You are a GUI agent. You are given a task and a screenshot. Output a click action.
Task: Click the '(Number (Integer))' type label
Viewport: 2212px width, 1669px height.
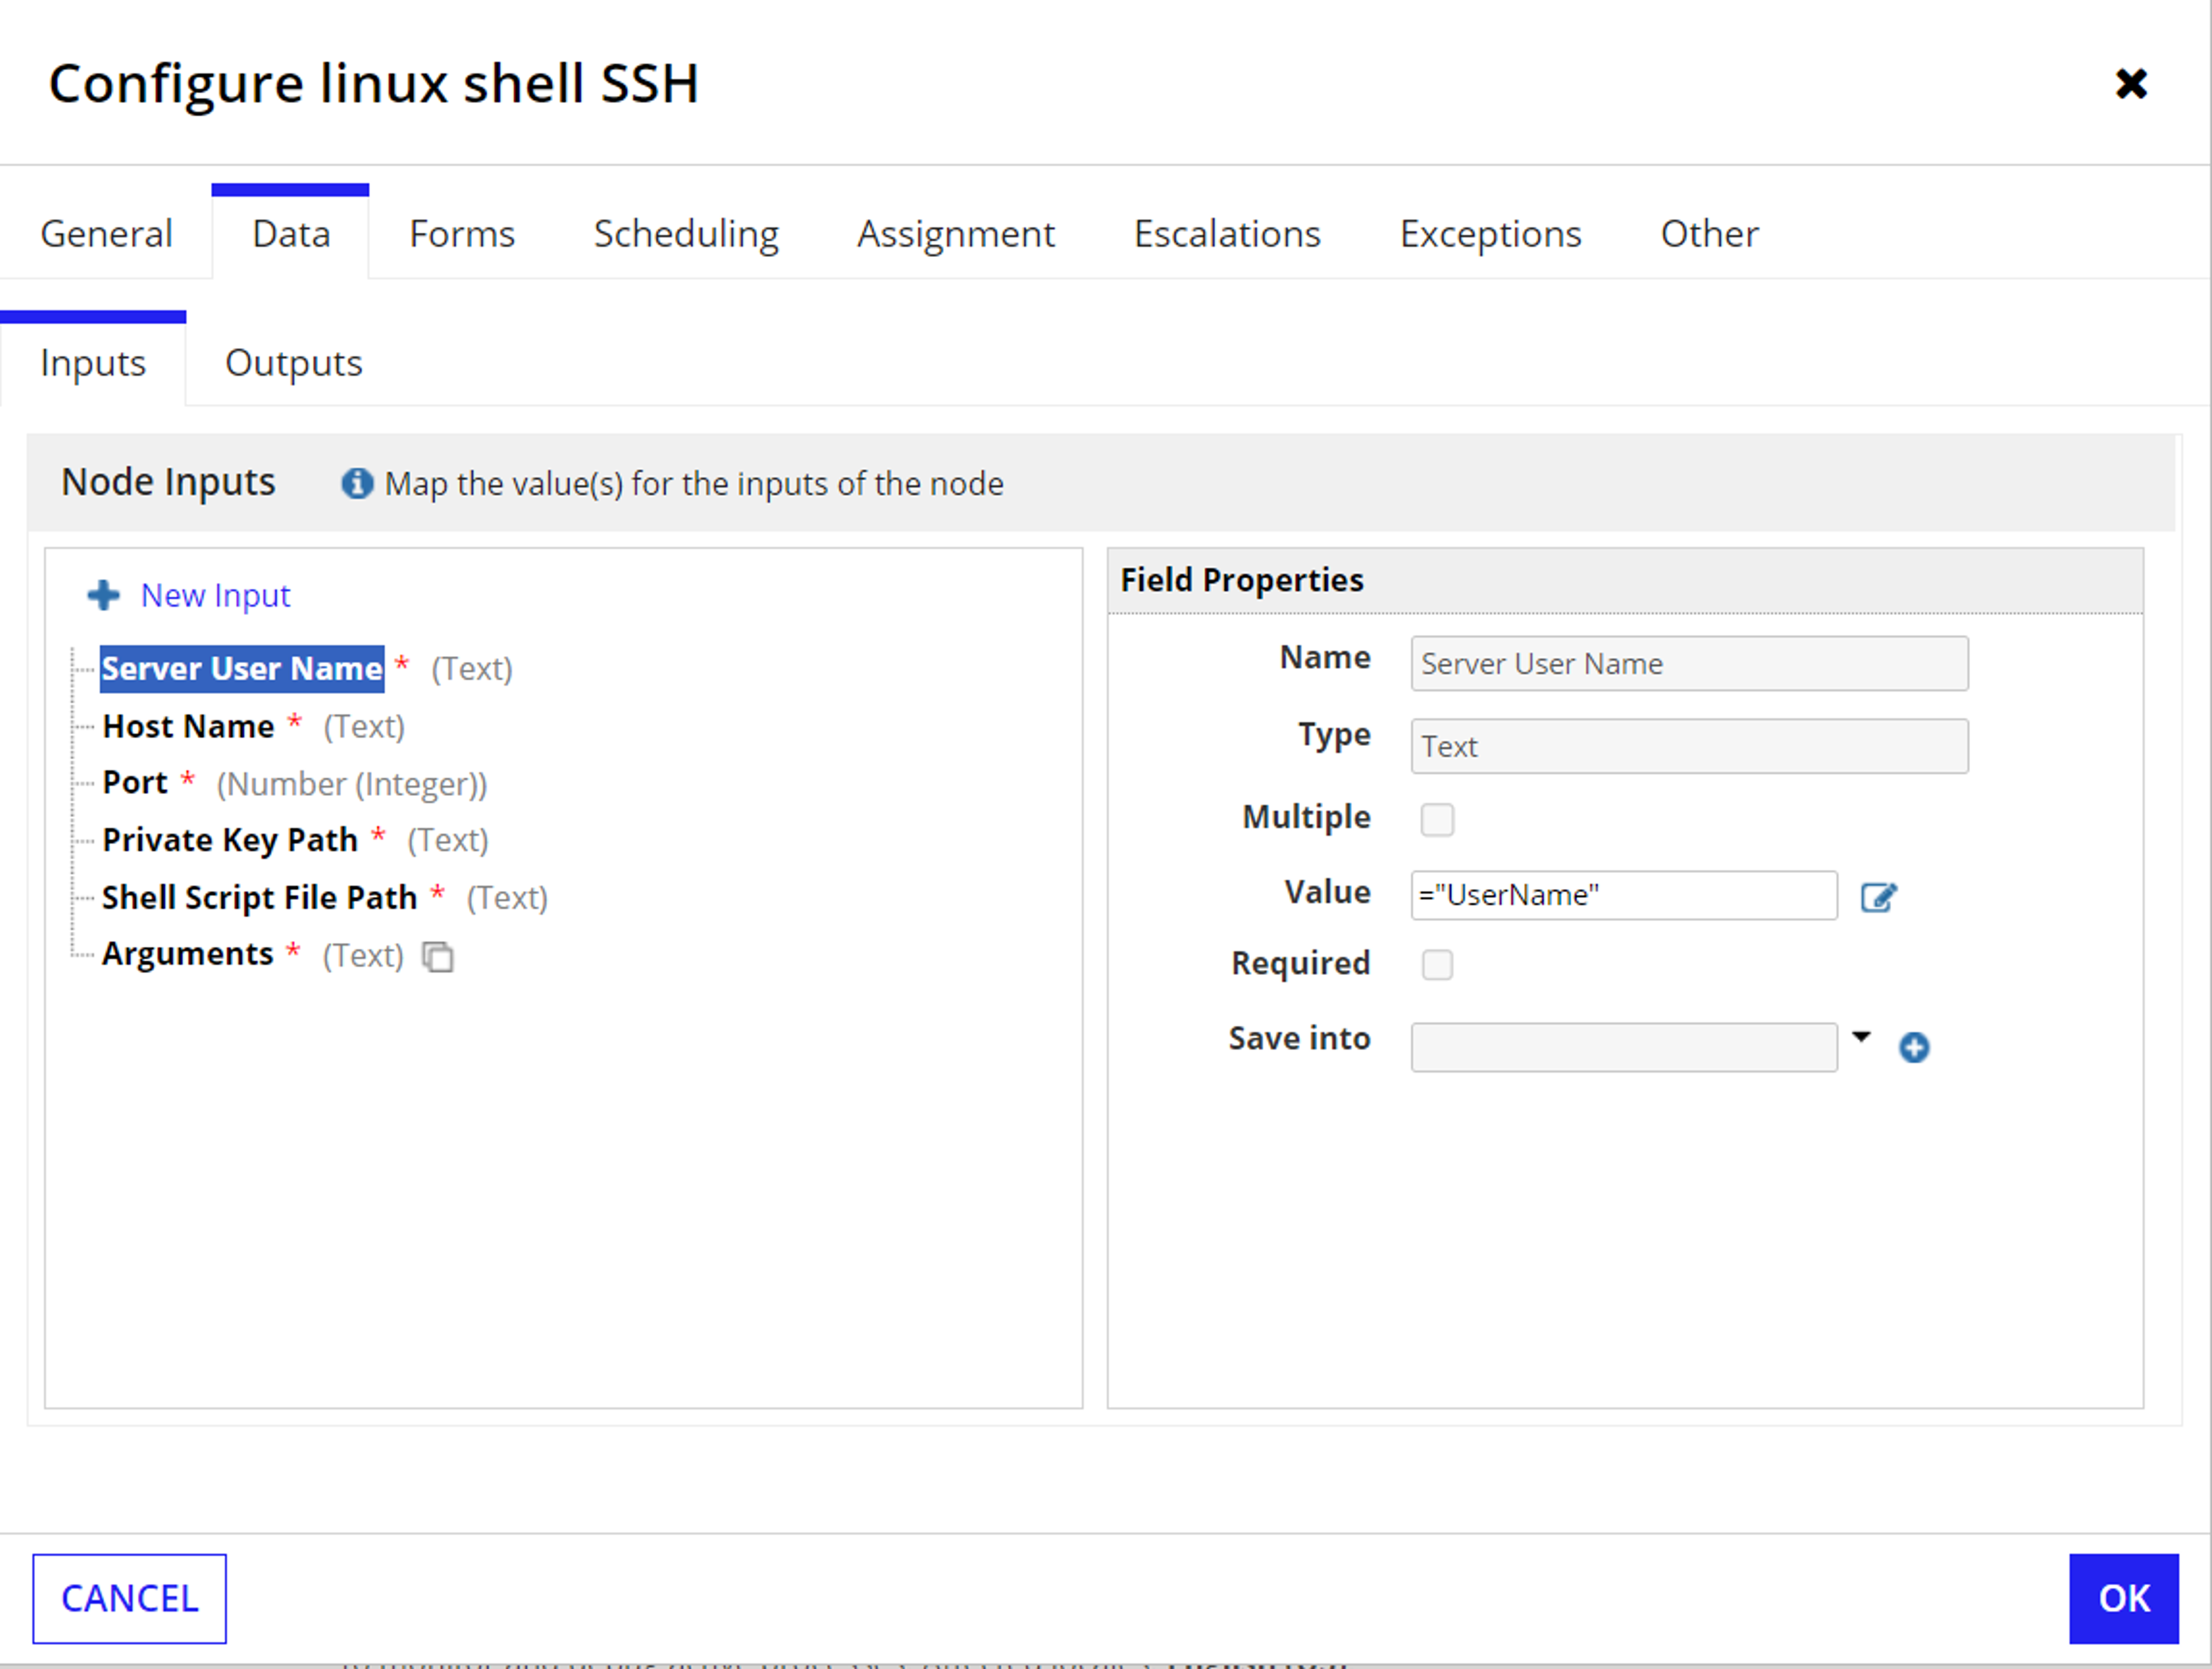[x=352, y=784]
